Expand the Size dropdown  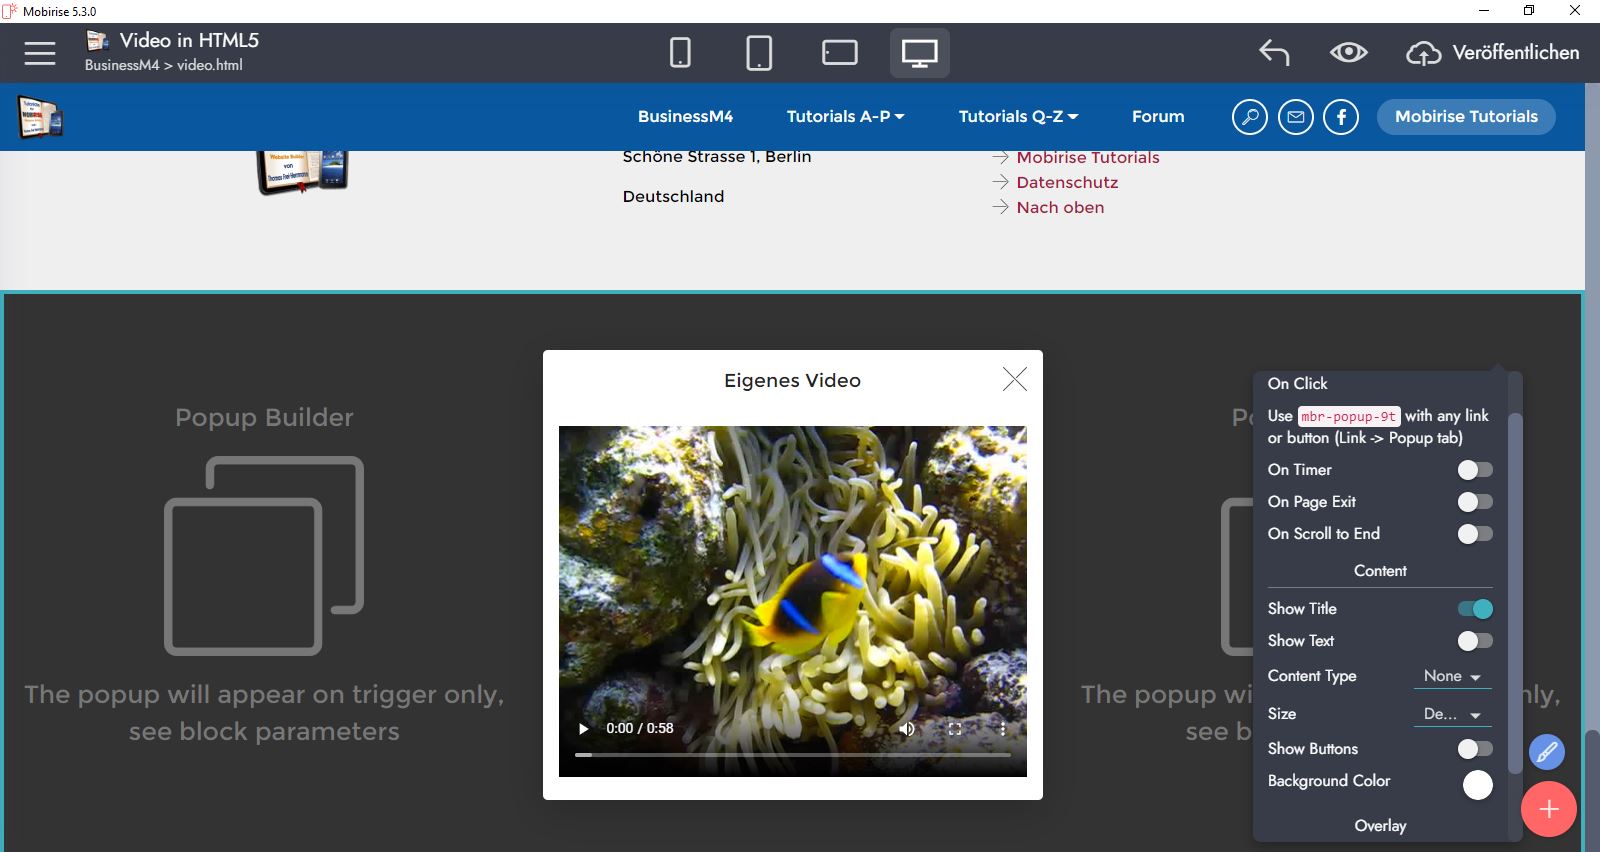pyautogui.click(x=1452, y=714)
